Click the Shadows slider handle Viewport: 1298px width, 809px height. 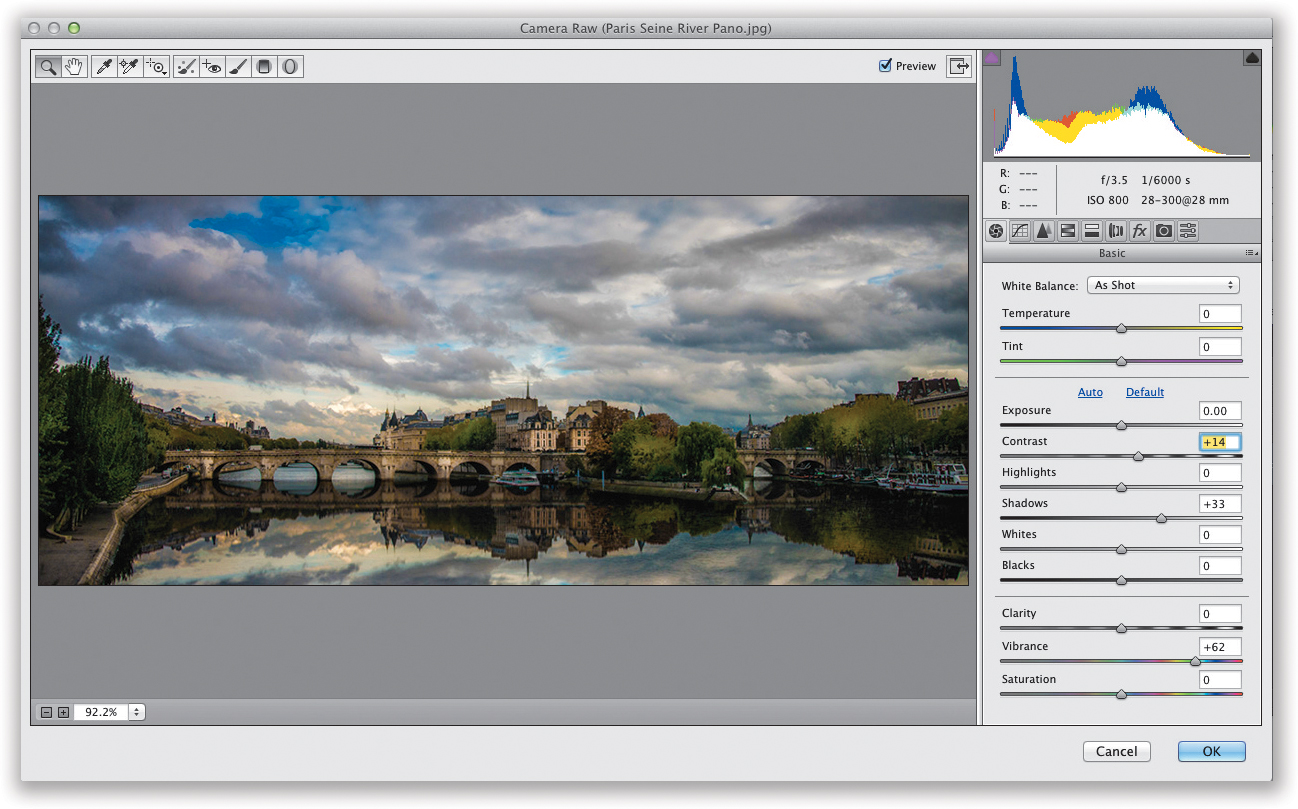click(x=1161, y=518)
